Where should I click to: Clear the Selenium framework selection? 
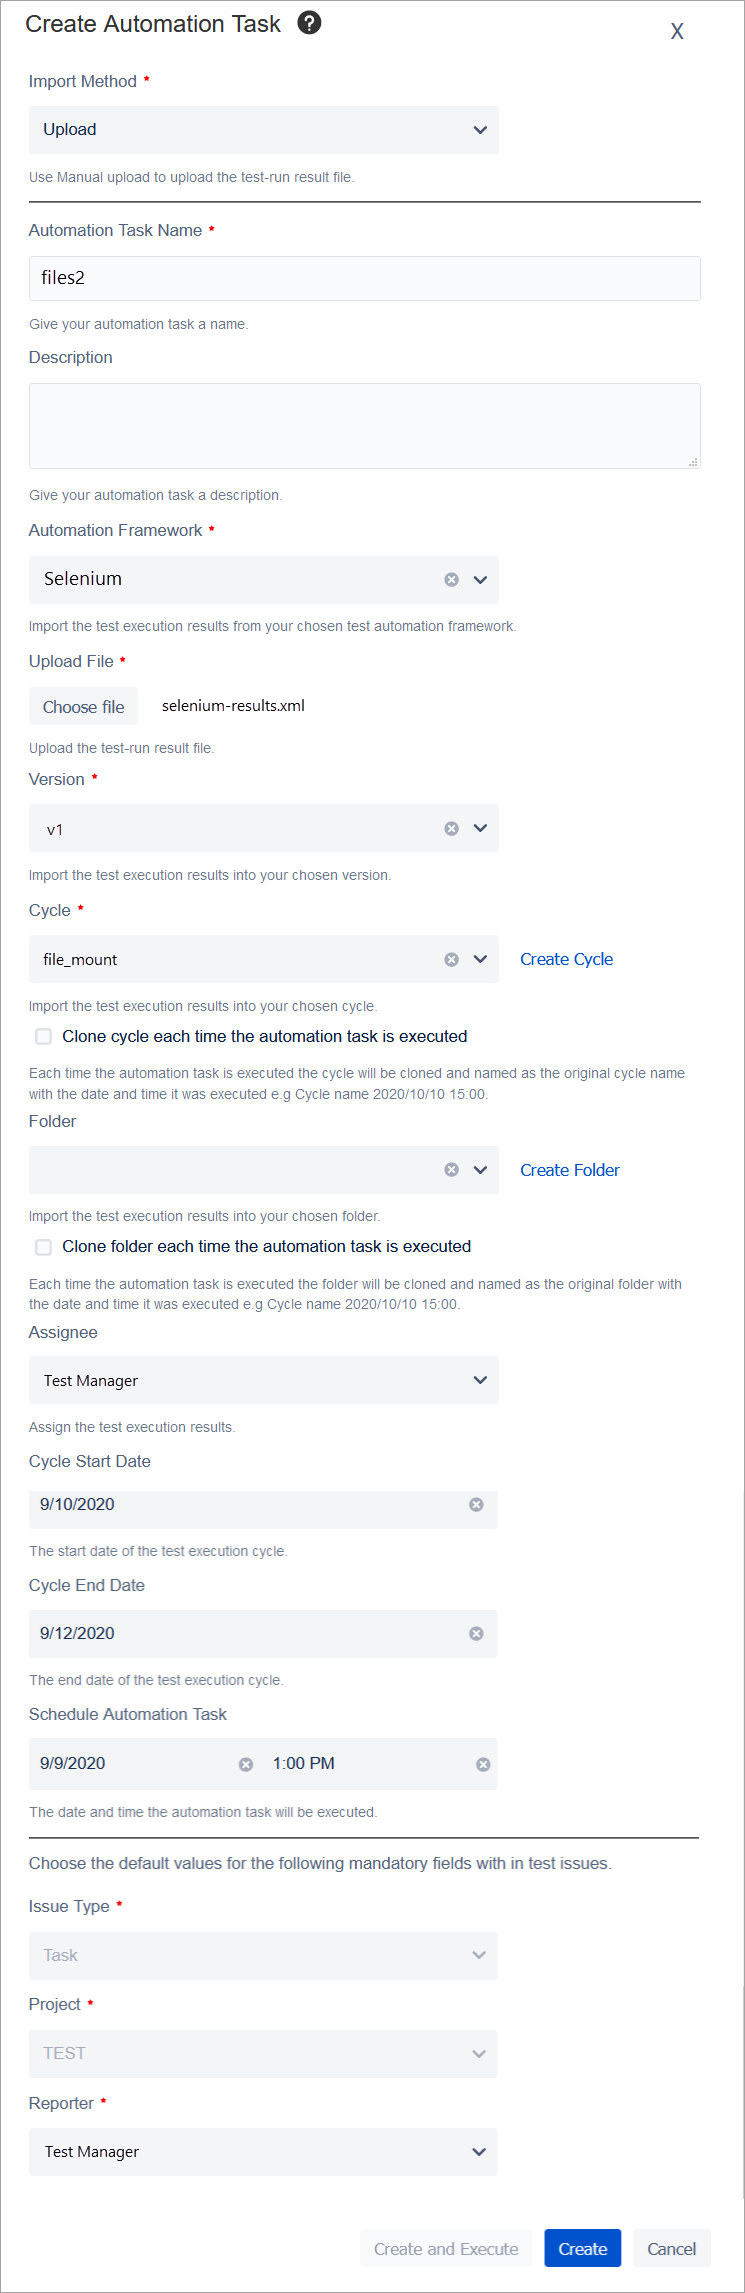pyautogui.click(x=451, y=579)
